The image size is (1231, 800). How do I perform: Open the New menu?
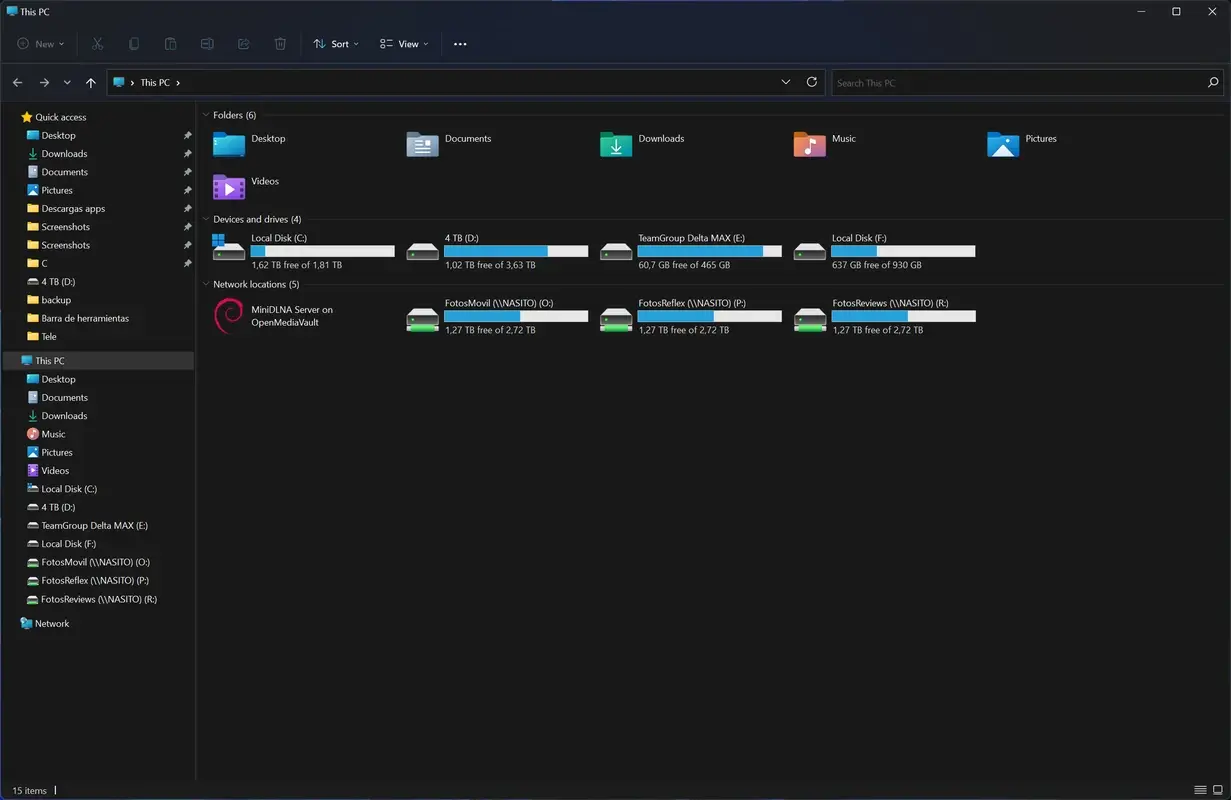pos(39,43)
